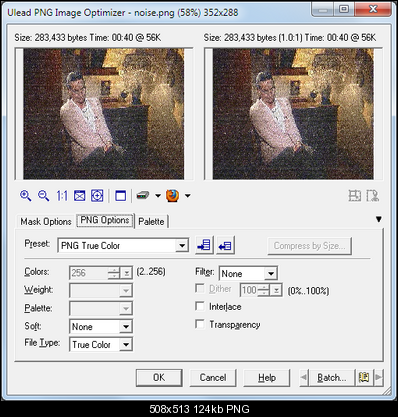Click the modem connection speed icon
398x417 pixels.
pyautogui.click(x=143, y=196)
